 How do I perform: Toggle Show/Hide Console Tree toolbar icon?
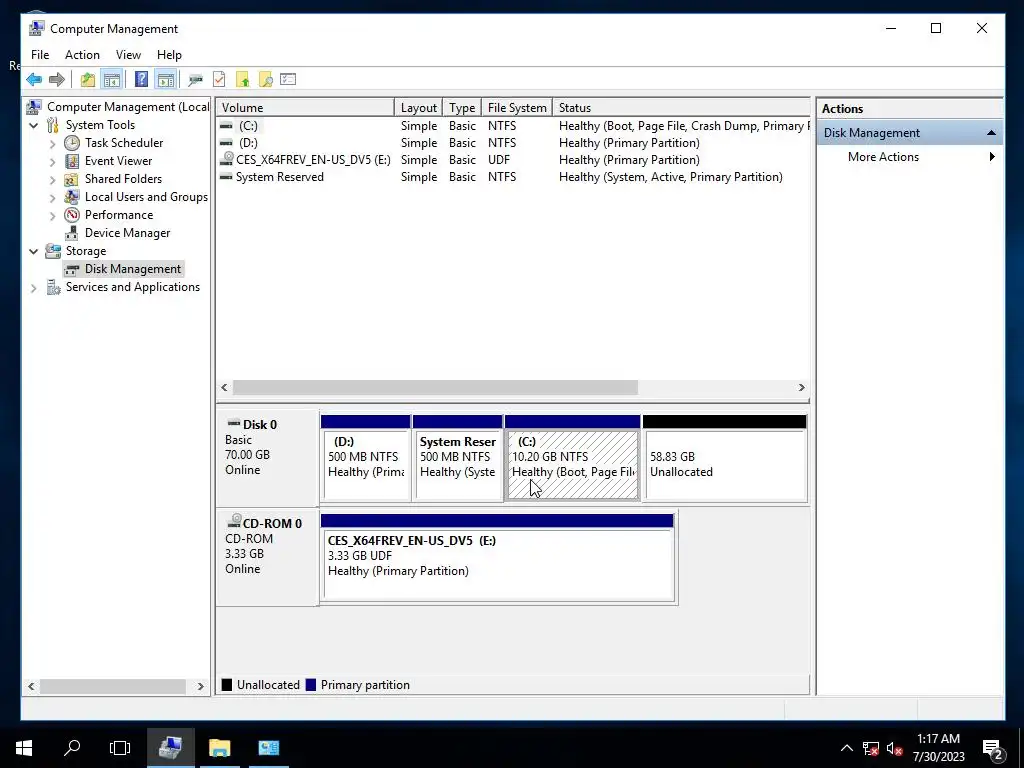click(x=112, y=80)
